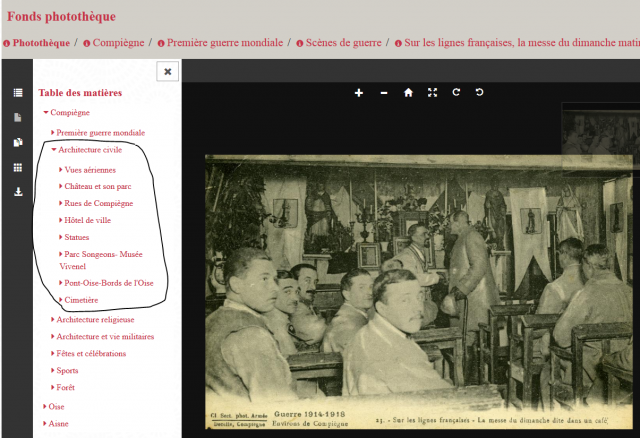Select the multiple pages view icon
640x438 pixels.
[18, 142]
